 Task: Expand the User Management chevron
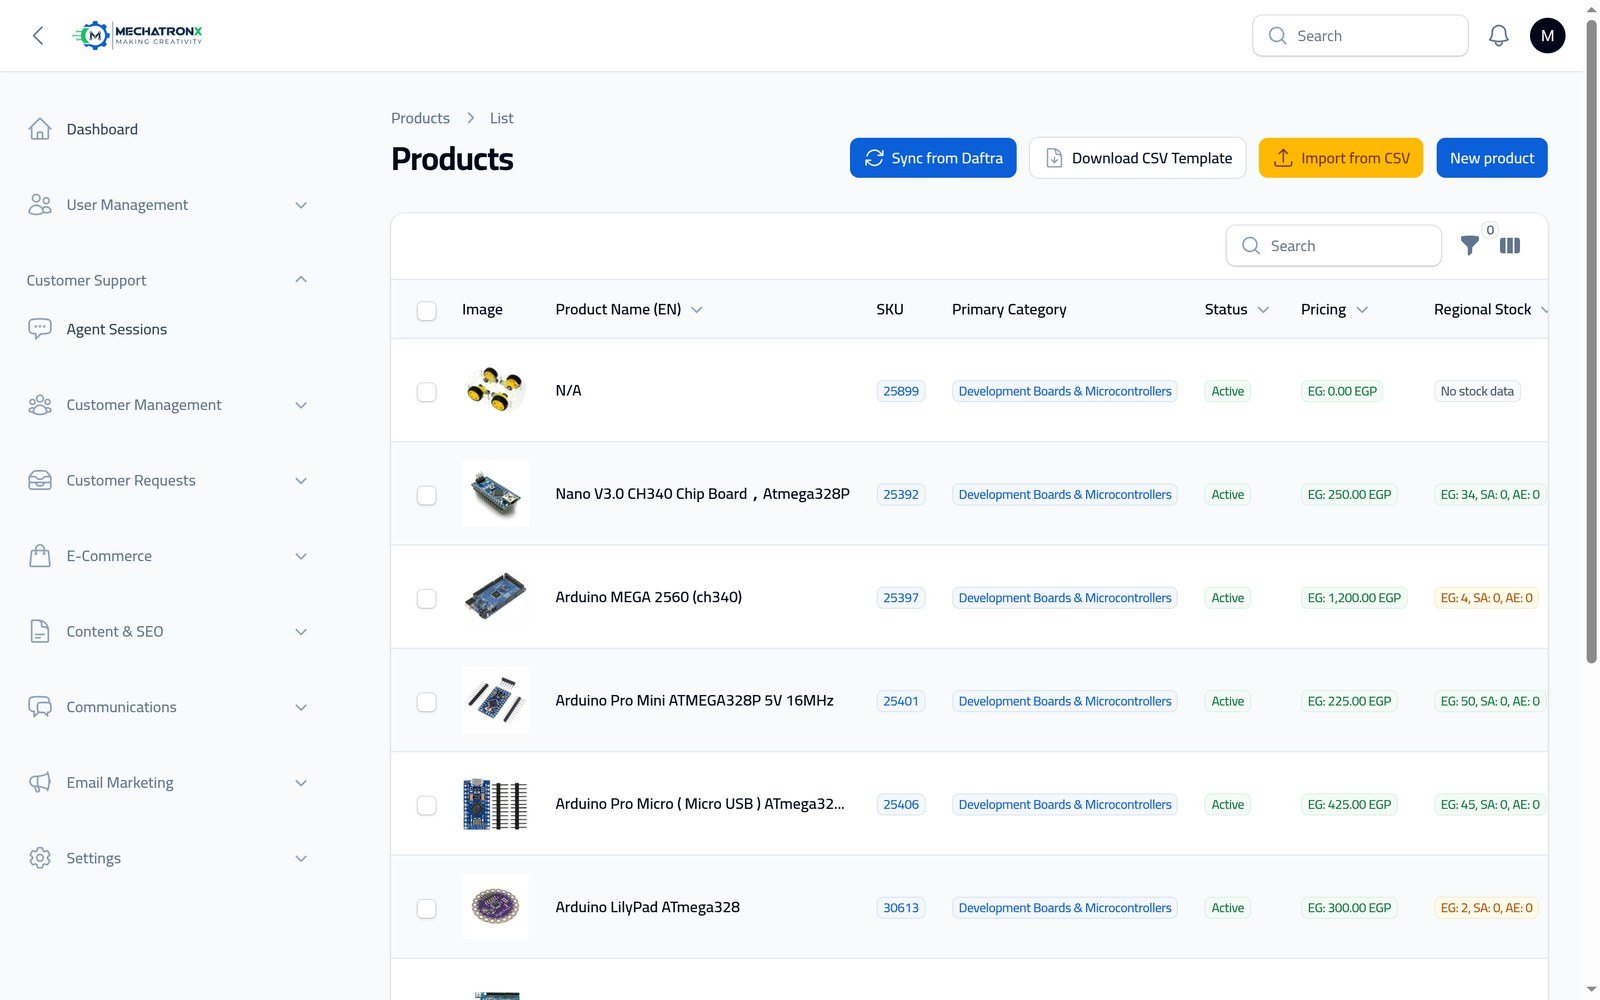(x=301, y=205)
